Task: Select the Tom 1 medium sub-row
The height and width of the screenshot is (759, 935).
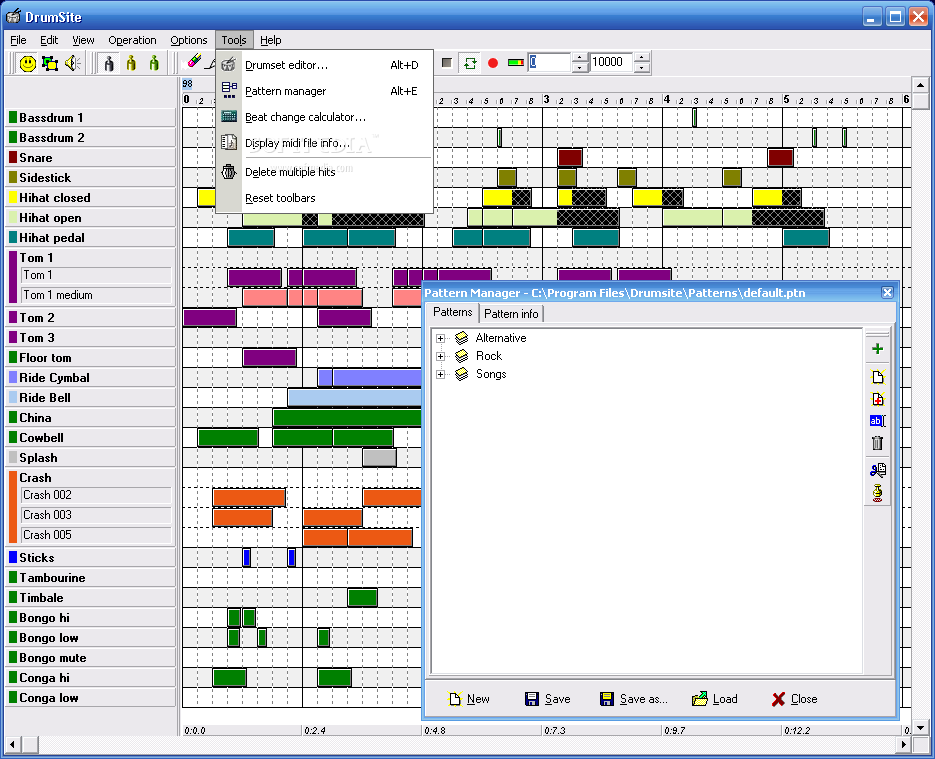Action: point(96,295)
